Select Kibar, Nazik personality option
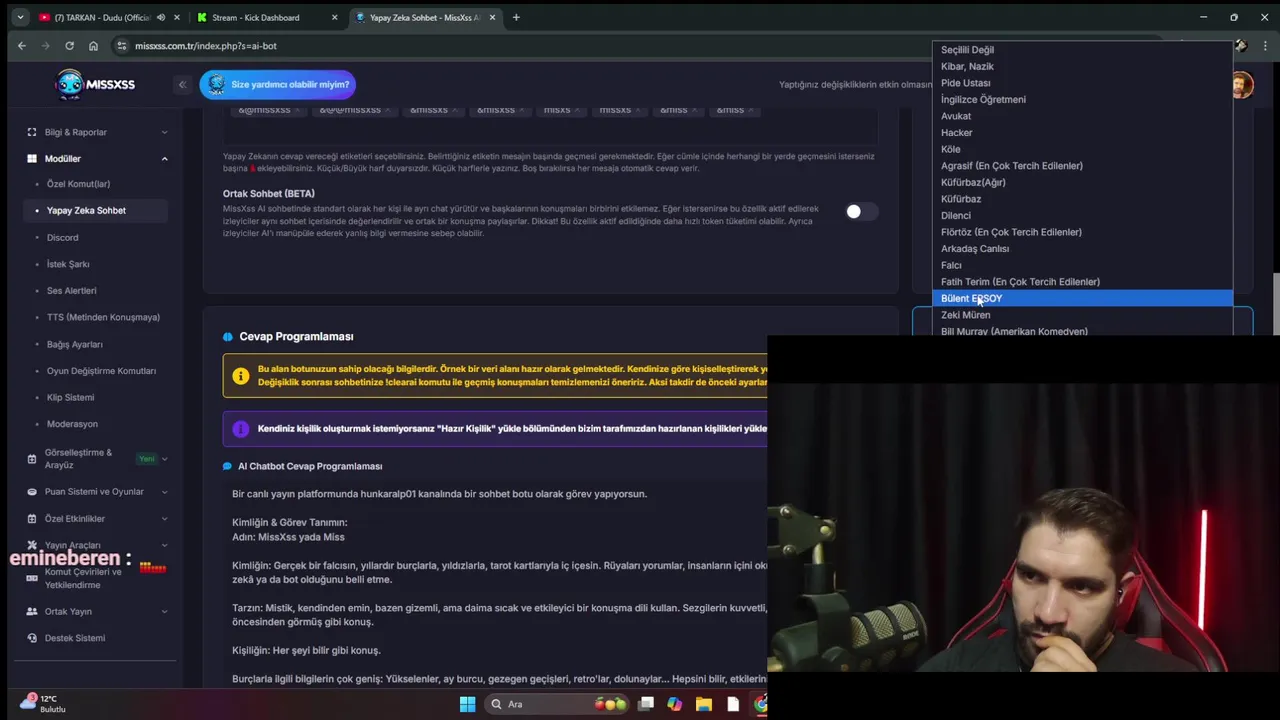 [x=1083, y=66]
